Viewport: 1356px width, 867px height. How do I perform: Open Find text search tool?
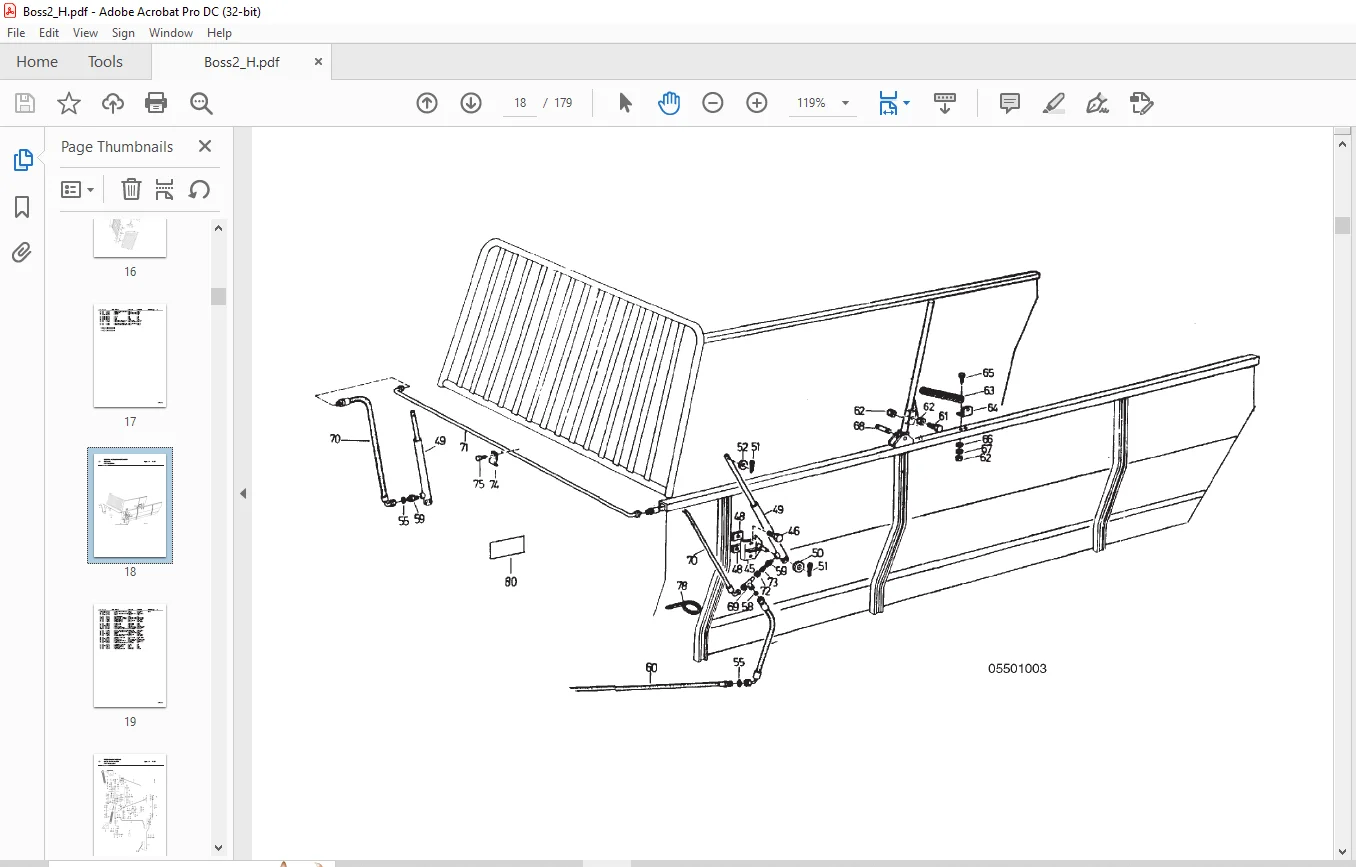(x=201, y=103)
